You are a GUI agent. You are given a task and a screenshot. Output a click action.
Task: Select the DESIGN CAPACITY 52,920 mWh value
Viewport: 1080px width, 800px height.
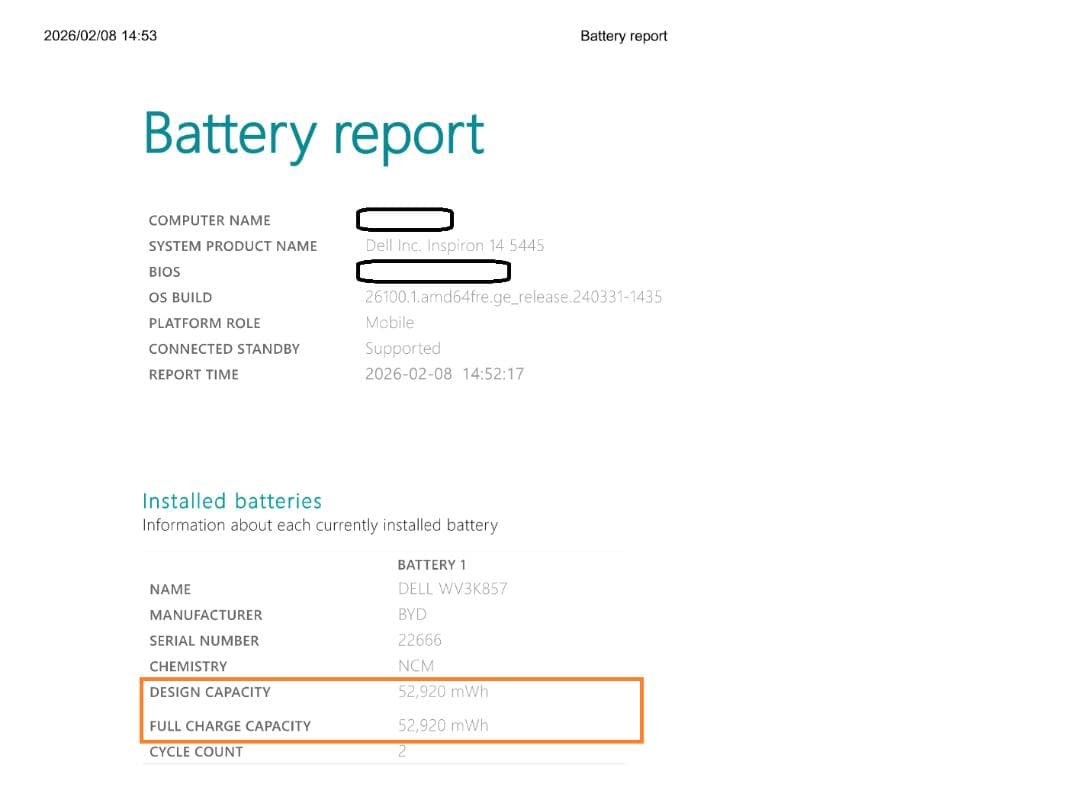443,691
